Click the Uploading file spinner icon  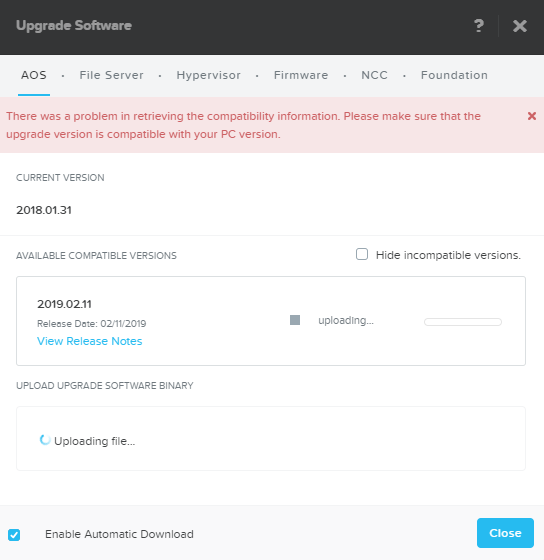coord(45,440)
